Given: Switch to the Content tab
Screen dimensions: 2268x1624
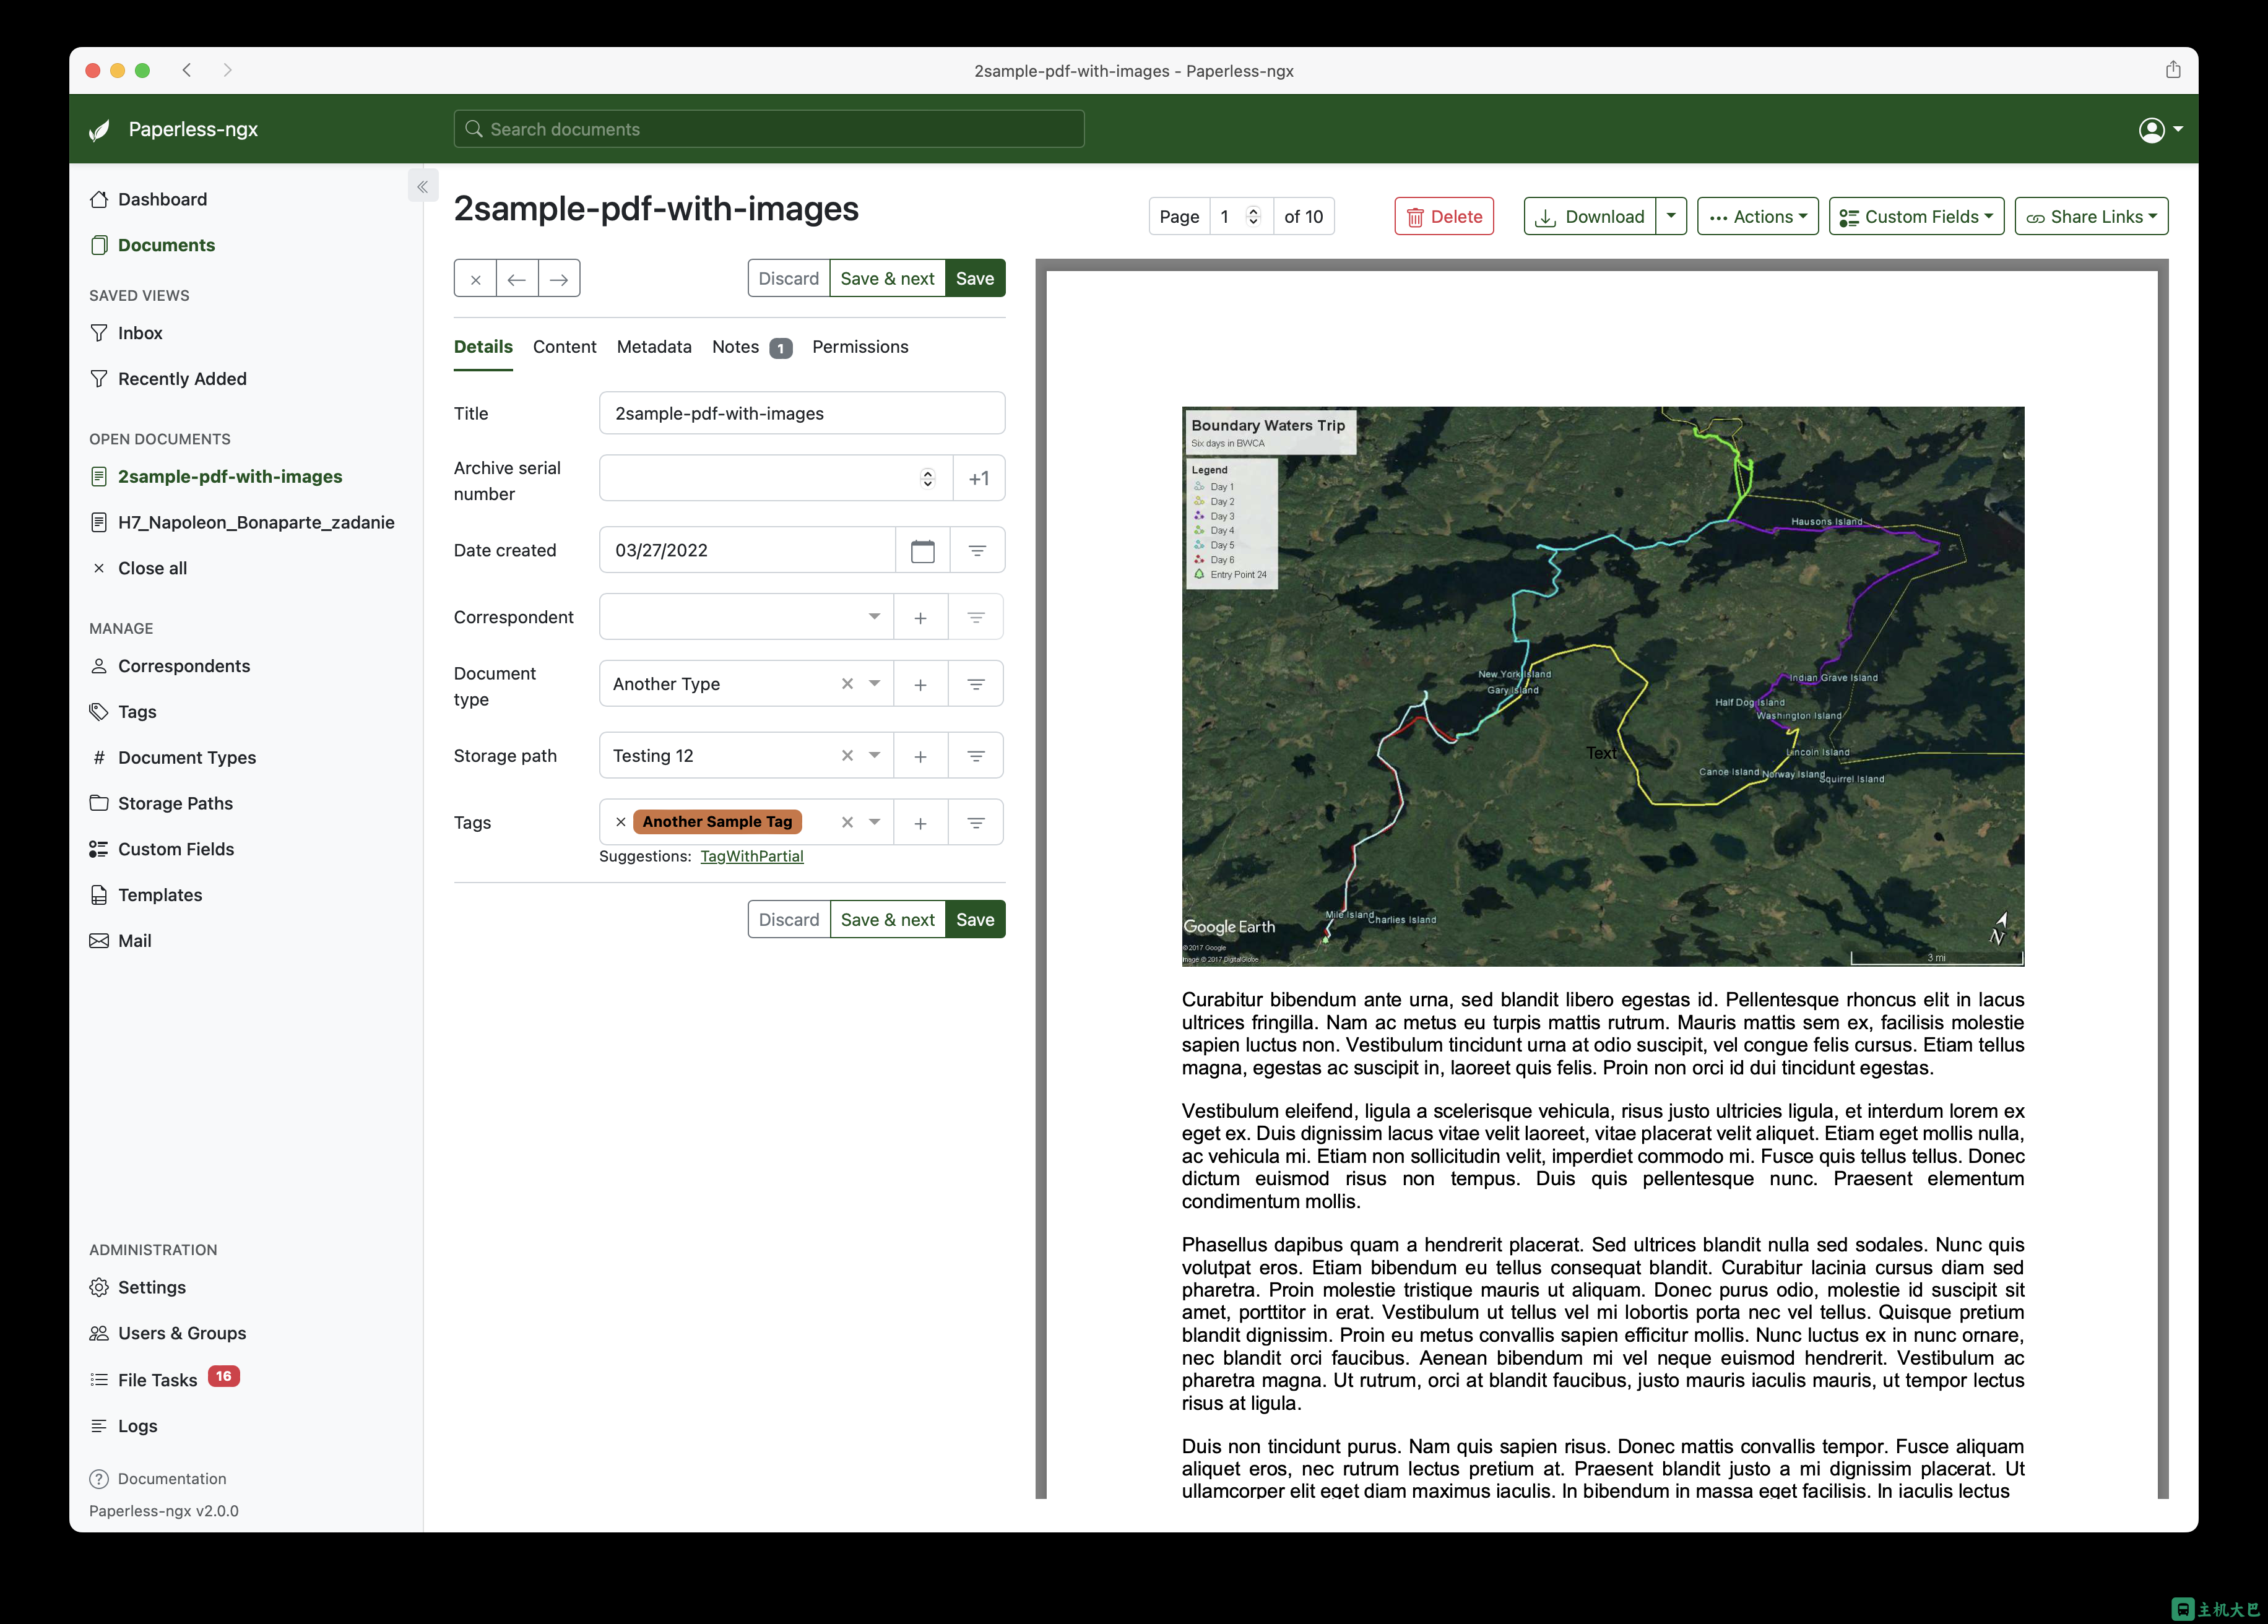Looking at the screenshot, I should (x=566, y=346).
